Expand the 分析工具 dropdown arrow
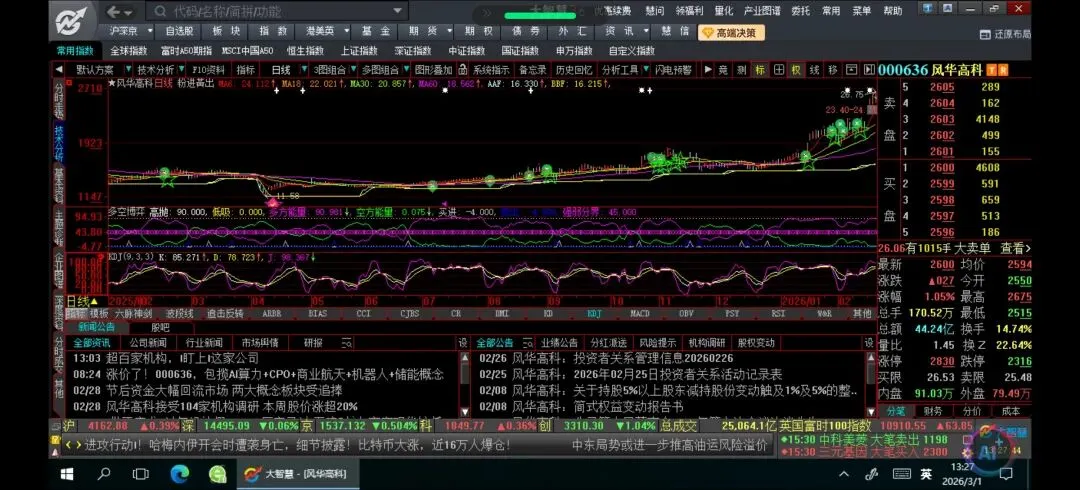This screenshot has height=490, width=1080. tap(645, 70)
